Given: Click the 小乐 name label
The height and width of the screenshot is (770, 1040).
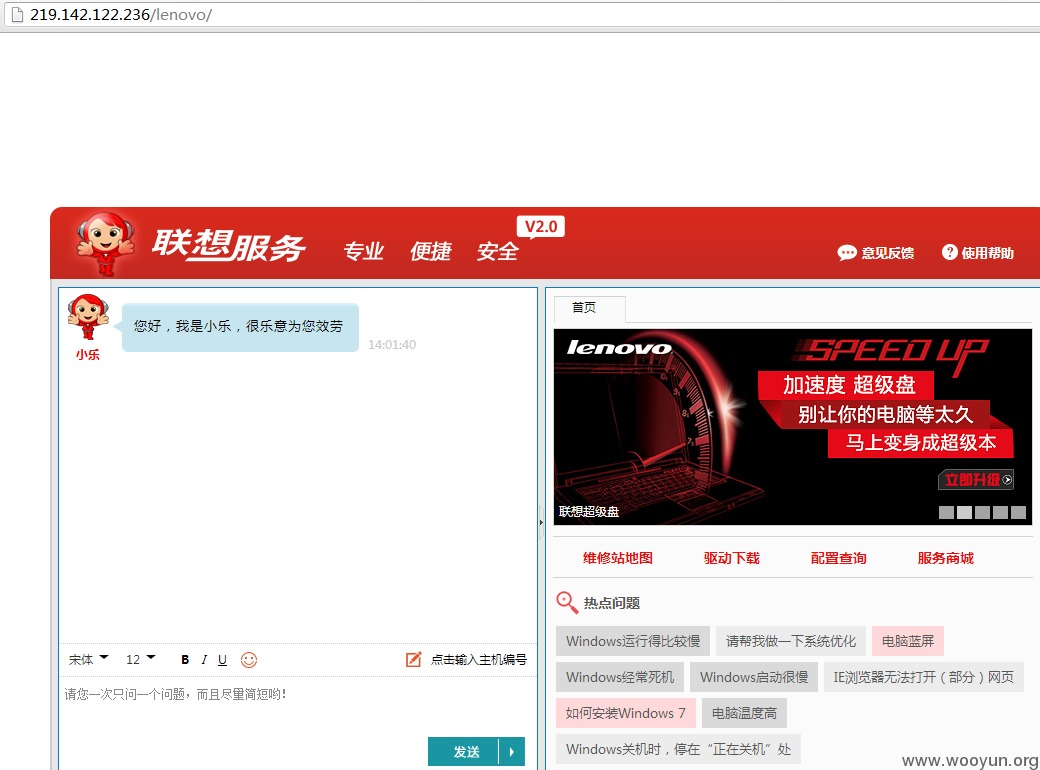Looking at the screenshot, I should 88,355.
